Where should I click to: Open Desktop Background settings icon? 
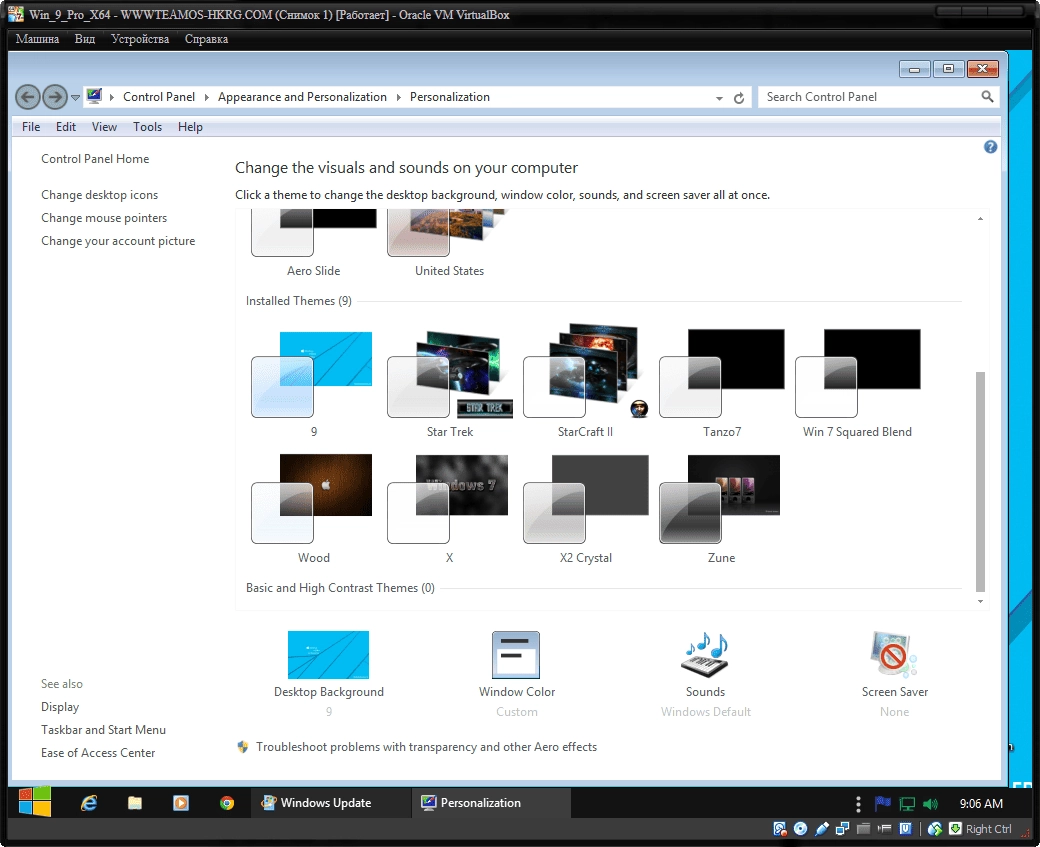click(x=328, y=655)
